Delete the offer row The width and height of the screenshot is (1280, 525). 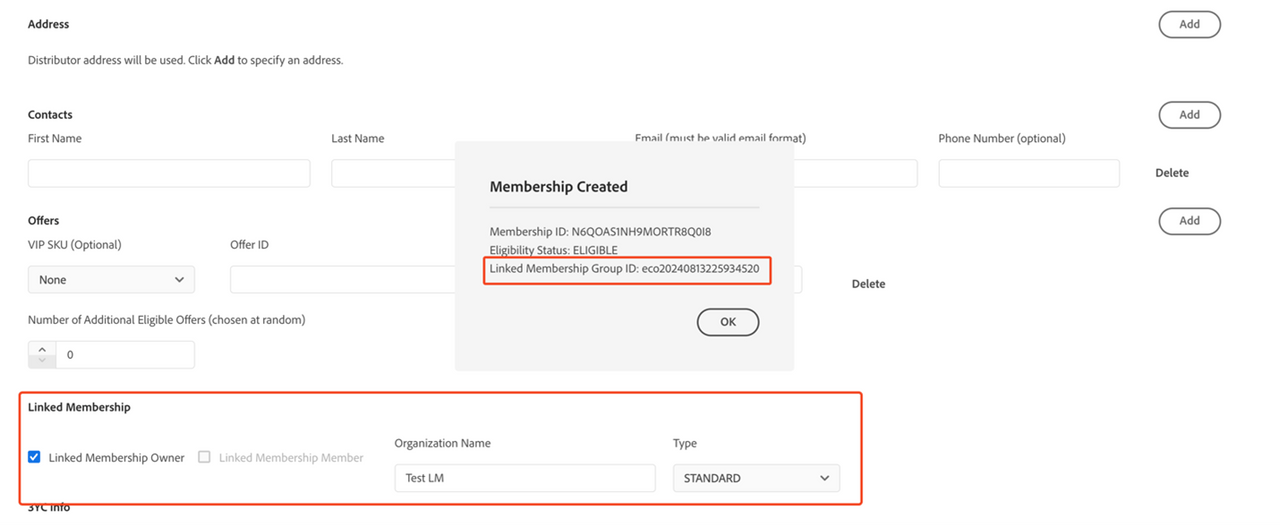[868, 284]
